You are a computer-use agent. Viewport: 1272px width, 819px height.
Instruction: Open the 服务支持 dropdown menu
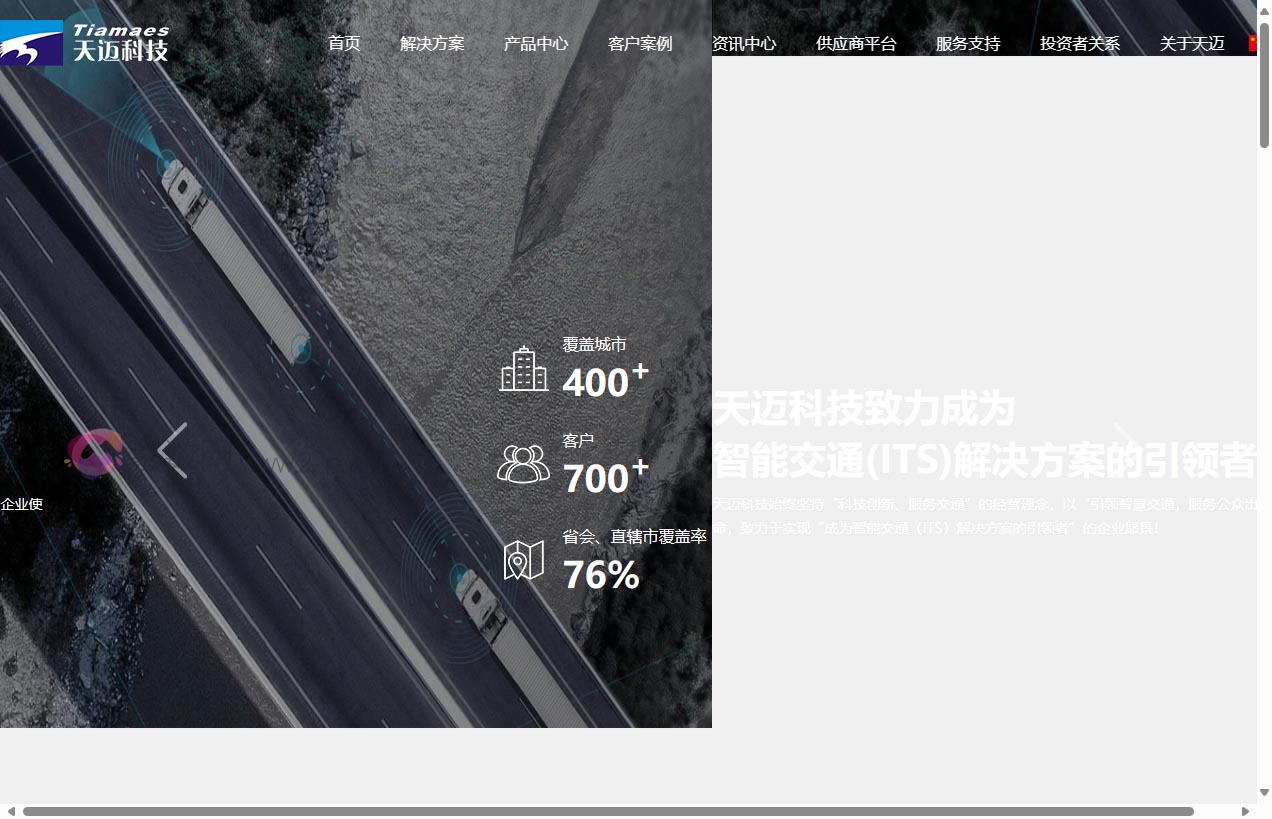coord(966,43)
